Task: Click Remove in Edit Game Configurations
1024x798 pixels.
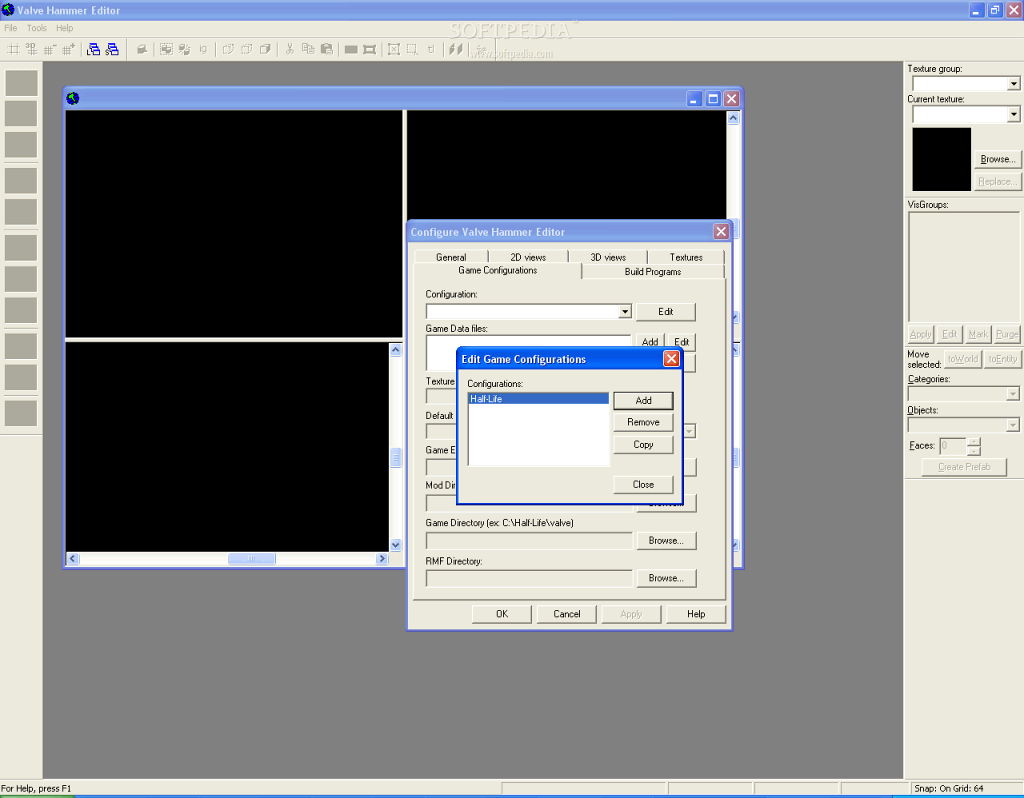Action: [x=643, y=423]
